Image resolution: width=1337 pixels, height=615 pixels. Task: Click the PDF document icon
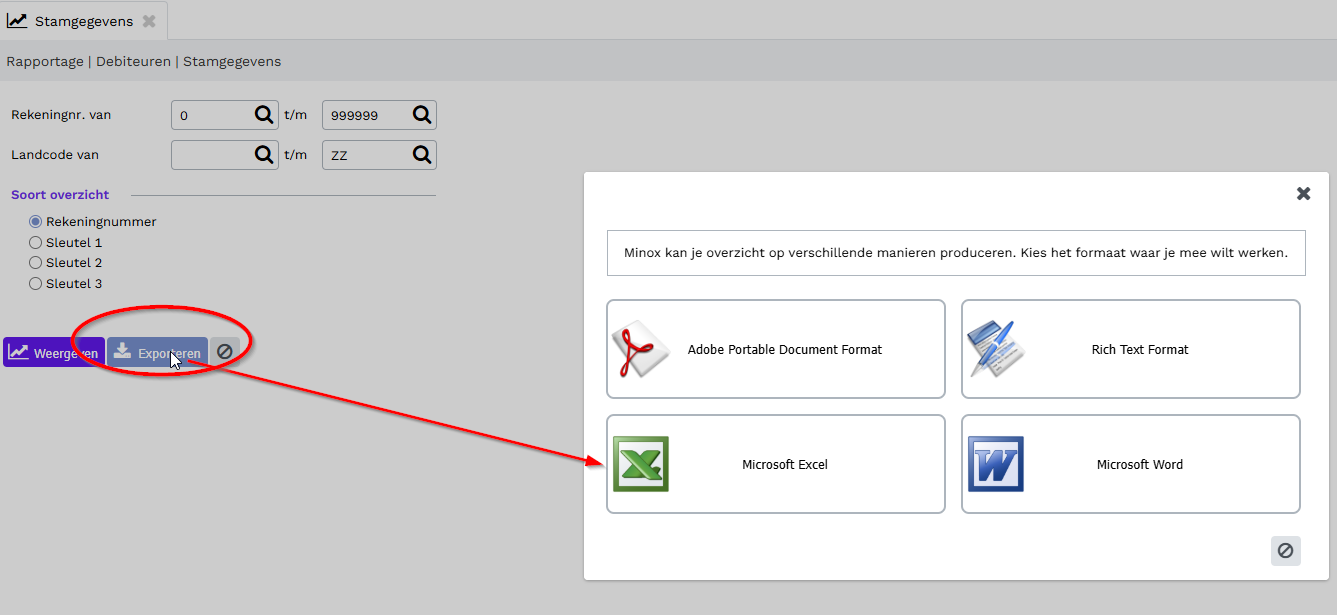pyautogui.click(x=641, y=350)
